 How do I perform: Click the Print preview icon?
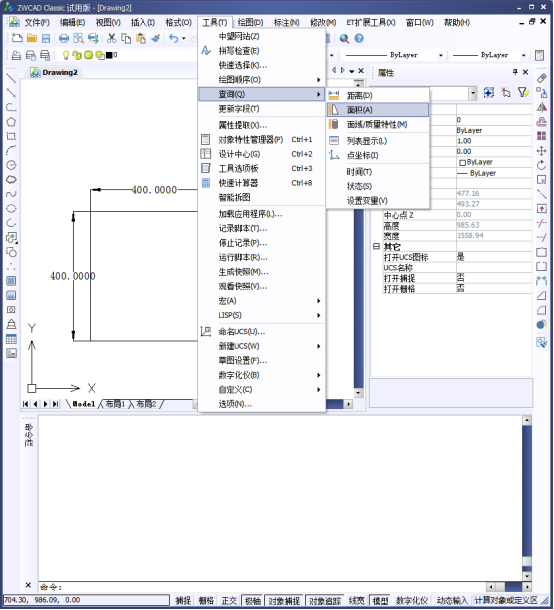coord(78,38)
